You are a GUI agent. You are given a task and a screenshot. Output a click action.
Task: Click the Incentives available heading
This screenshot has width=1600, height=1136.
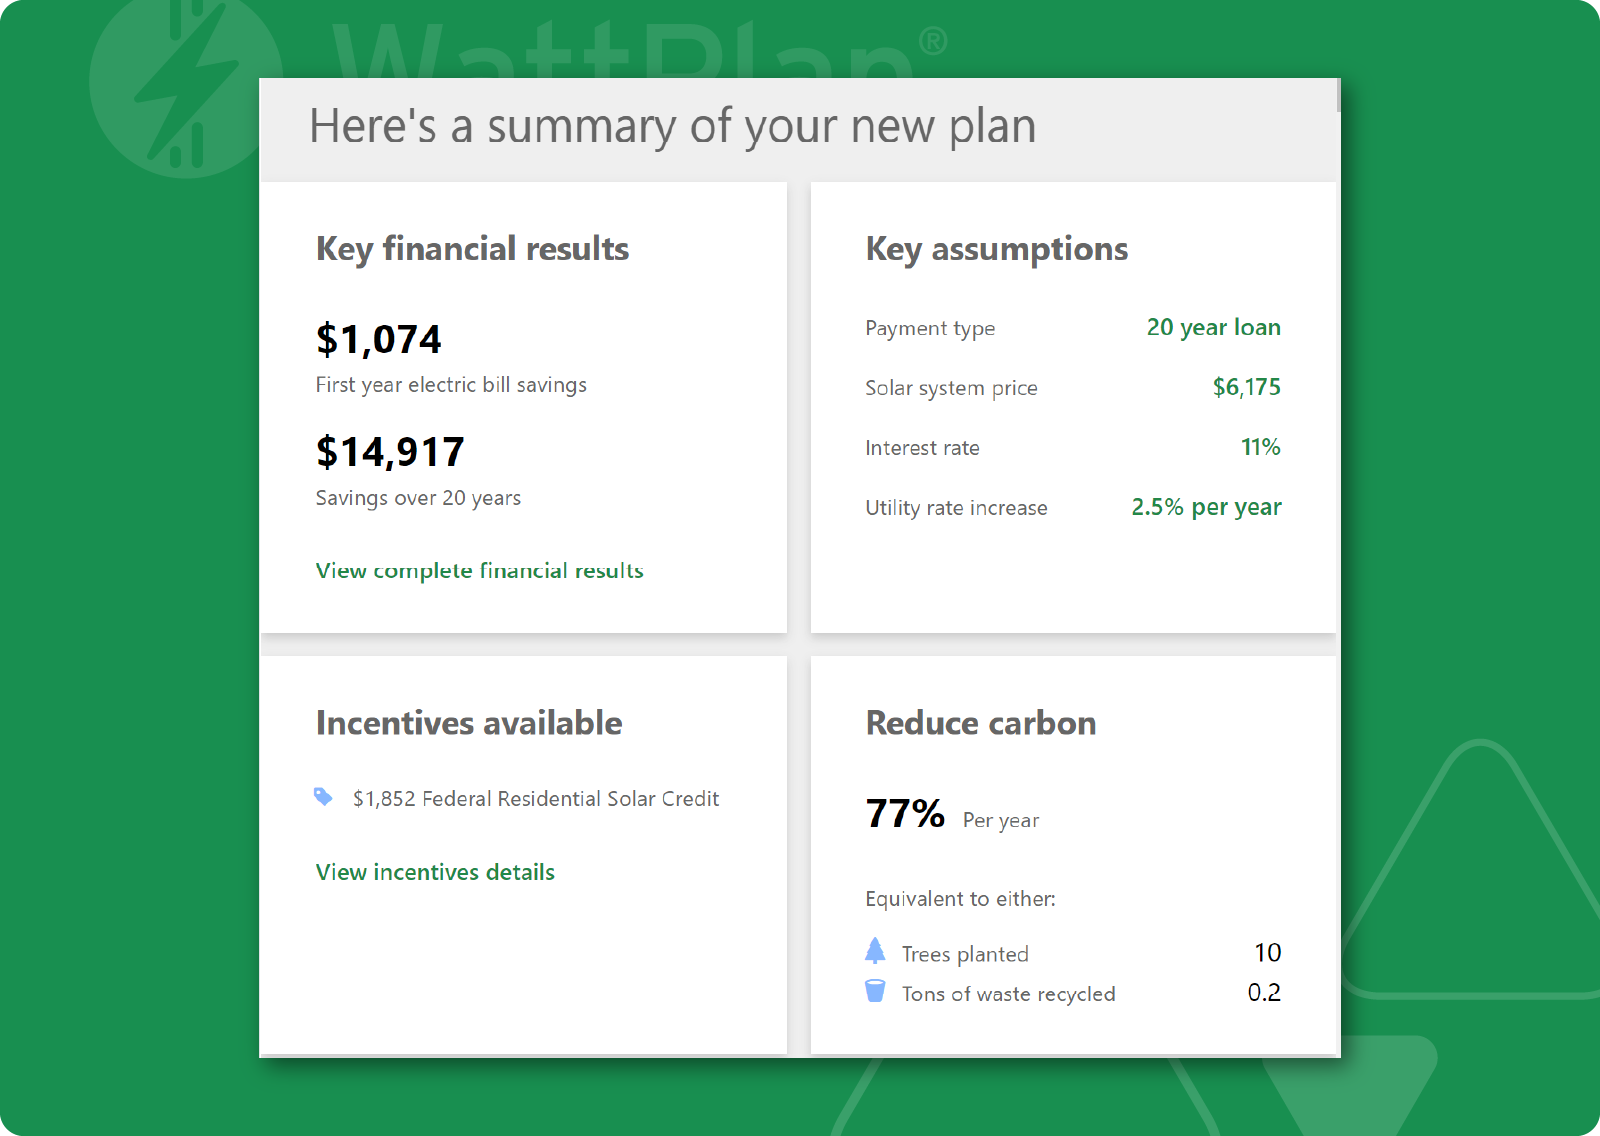469,723
